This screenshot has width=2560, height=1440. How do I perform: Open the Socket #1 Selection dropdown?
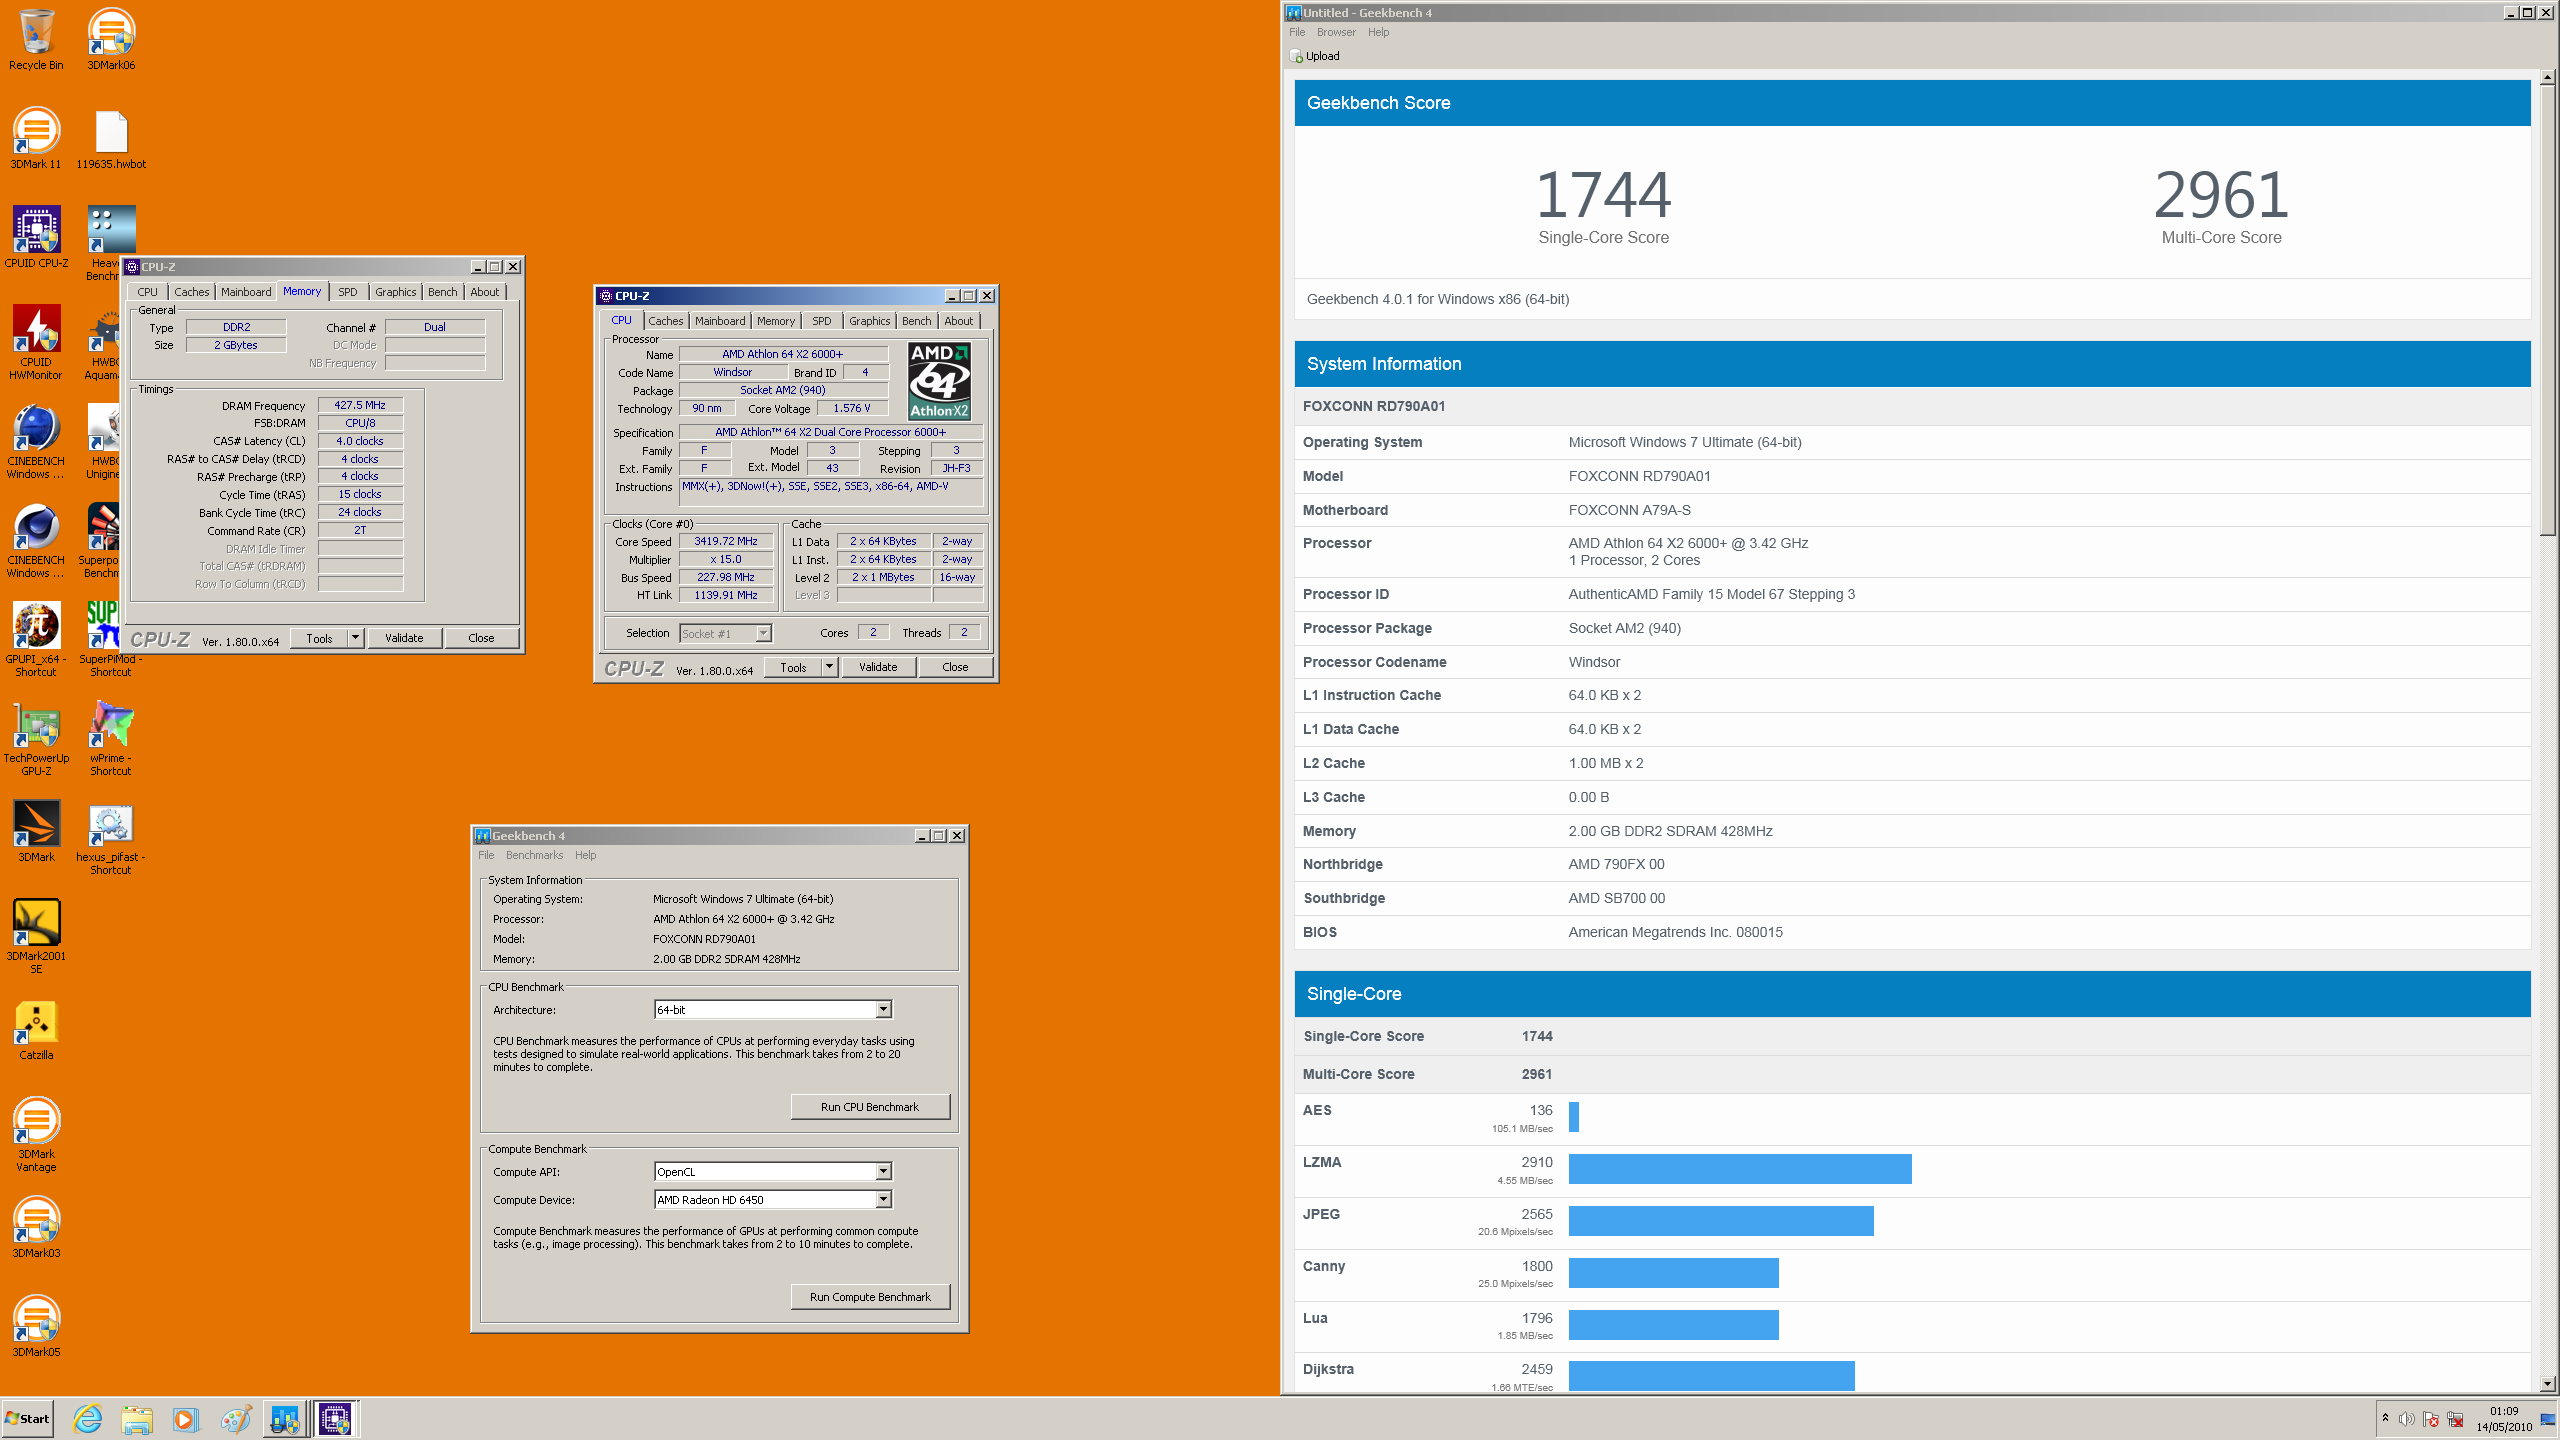point(725,633)
